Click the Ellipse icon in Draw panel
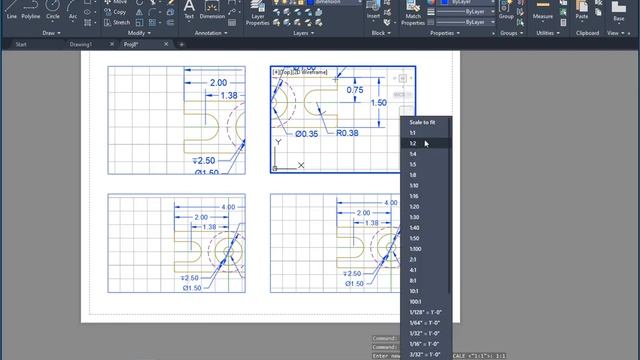 (87, 12)
